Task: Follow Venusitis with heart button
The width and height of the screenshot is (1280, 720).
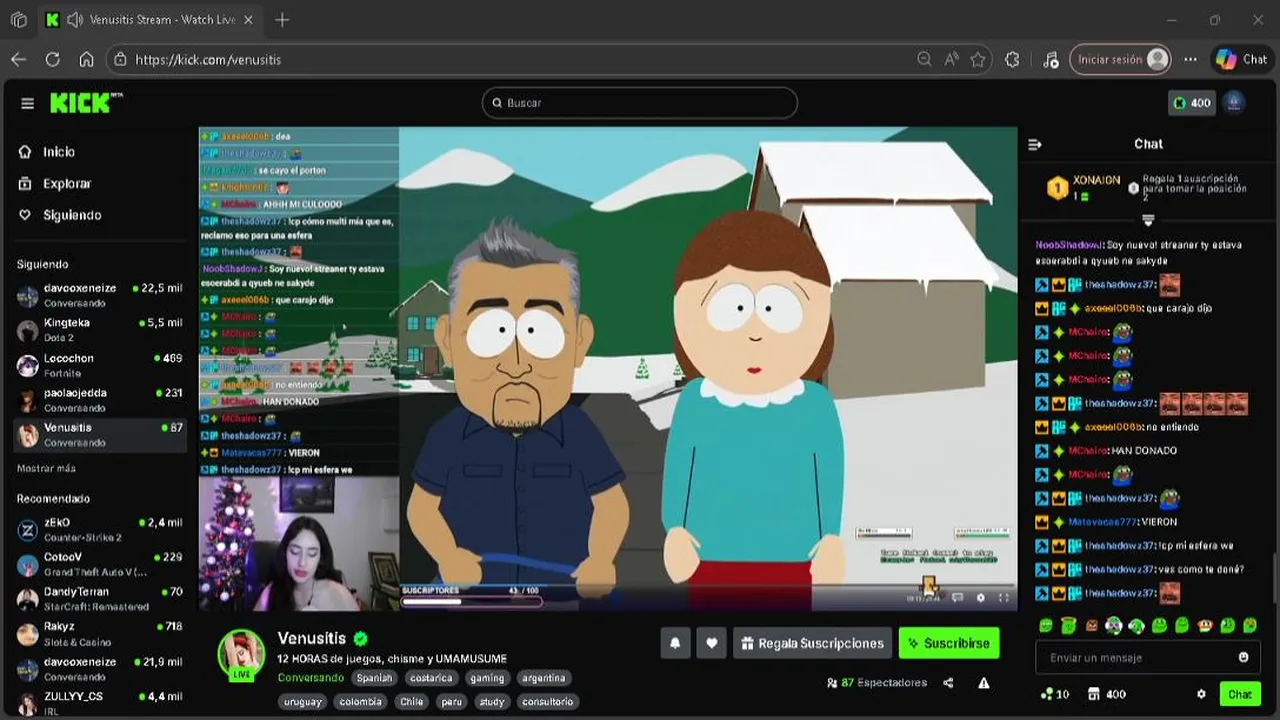Action: (711, 643)
